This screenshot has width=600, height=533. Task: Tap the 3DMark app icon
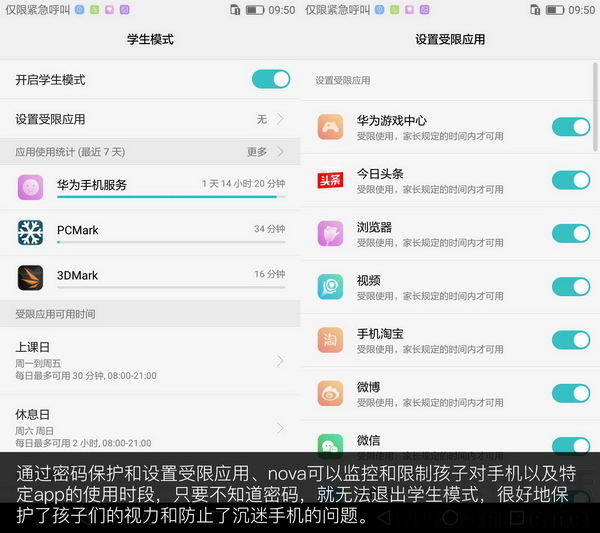click(x=30, y=278)
